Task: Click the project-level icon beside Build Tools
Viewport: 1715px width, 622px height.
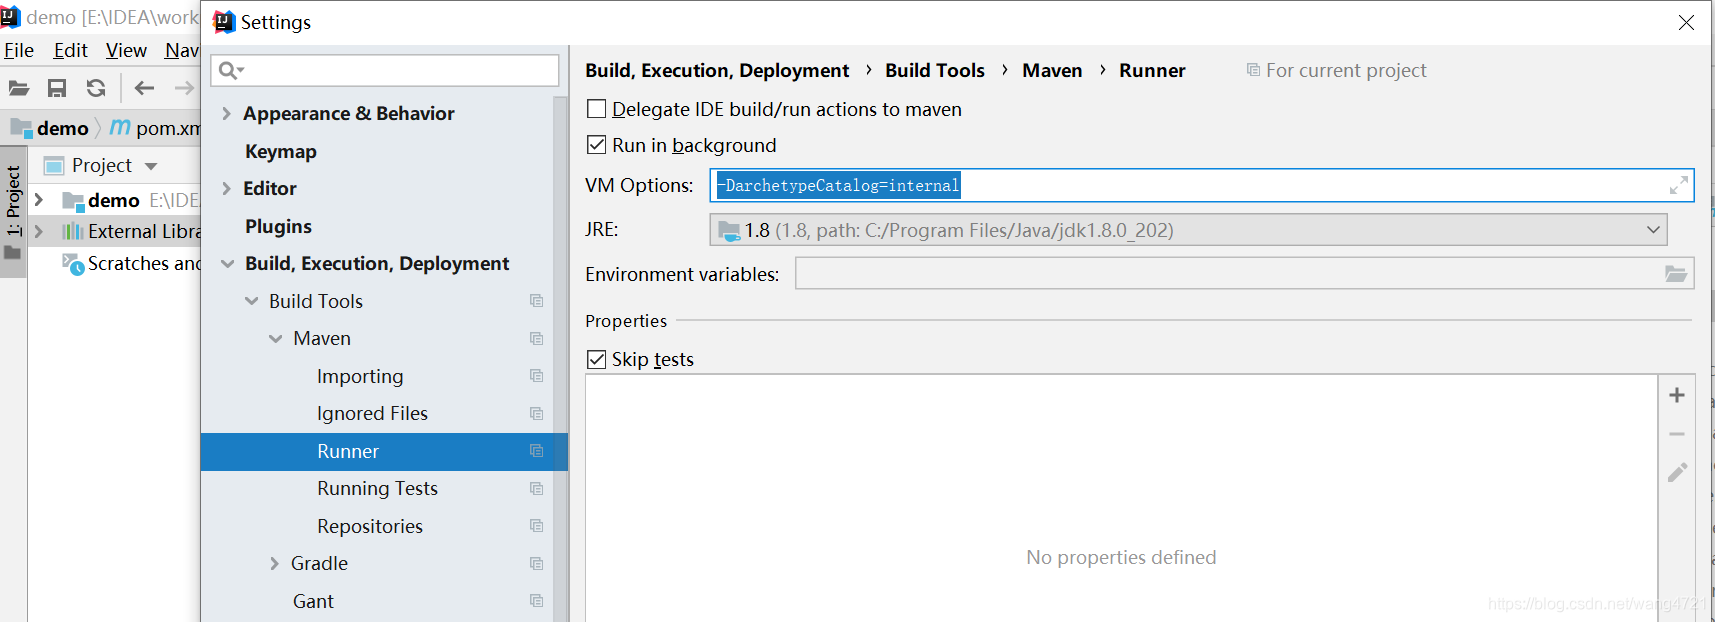Action: [536, 301]
